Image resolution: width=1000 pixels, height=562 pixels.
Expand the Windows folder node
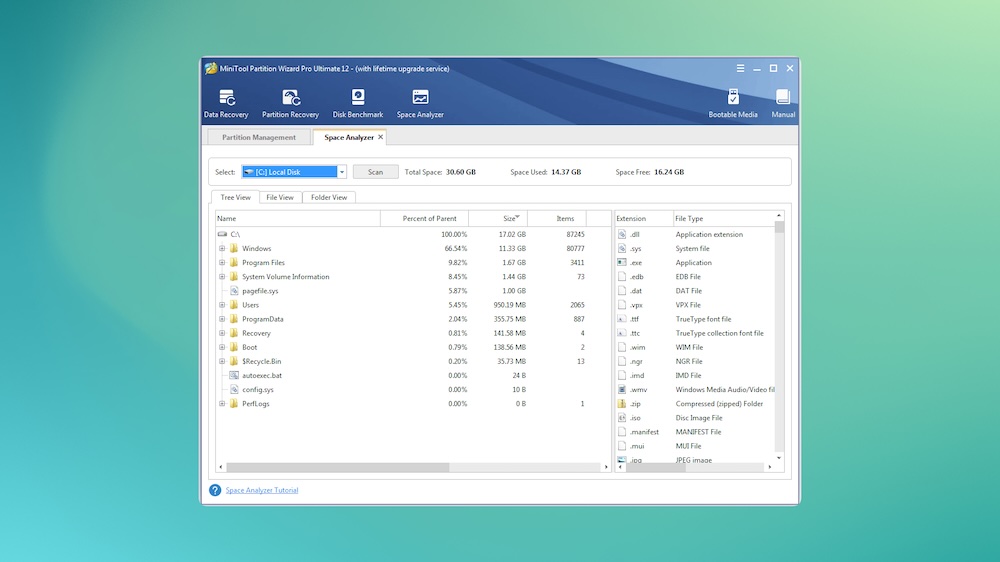222,248
